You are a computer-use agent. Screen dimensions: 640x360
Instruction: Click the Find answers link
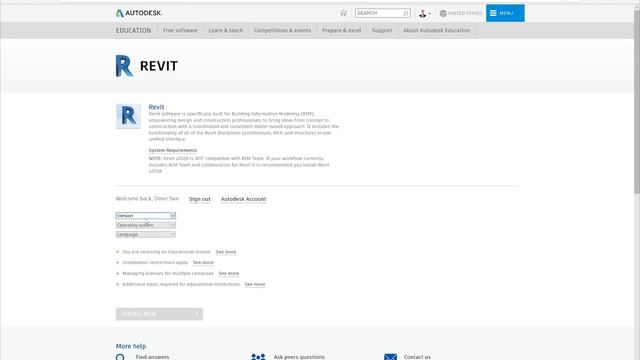point(152,357)
